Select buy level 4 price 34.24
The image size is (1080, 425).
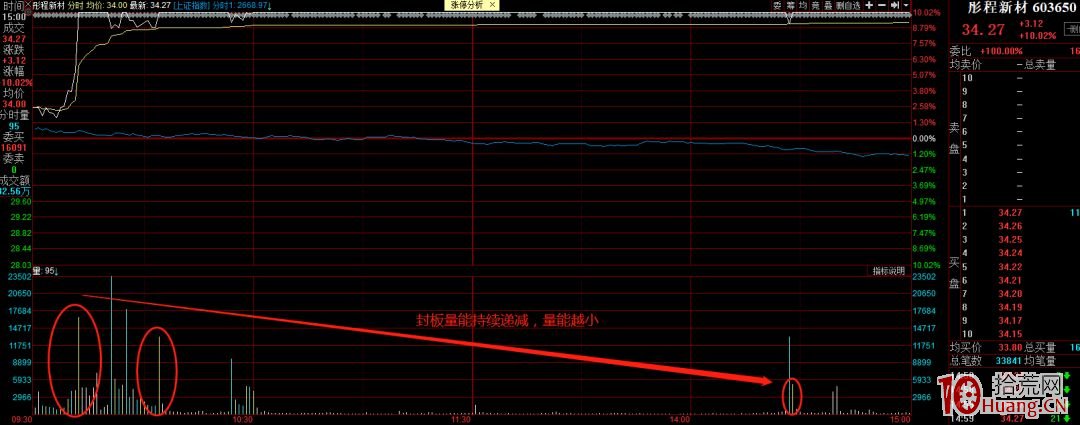[1009, 253]
